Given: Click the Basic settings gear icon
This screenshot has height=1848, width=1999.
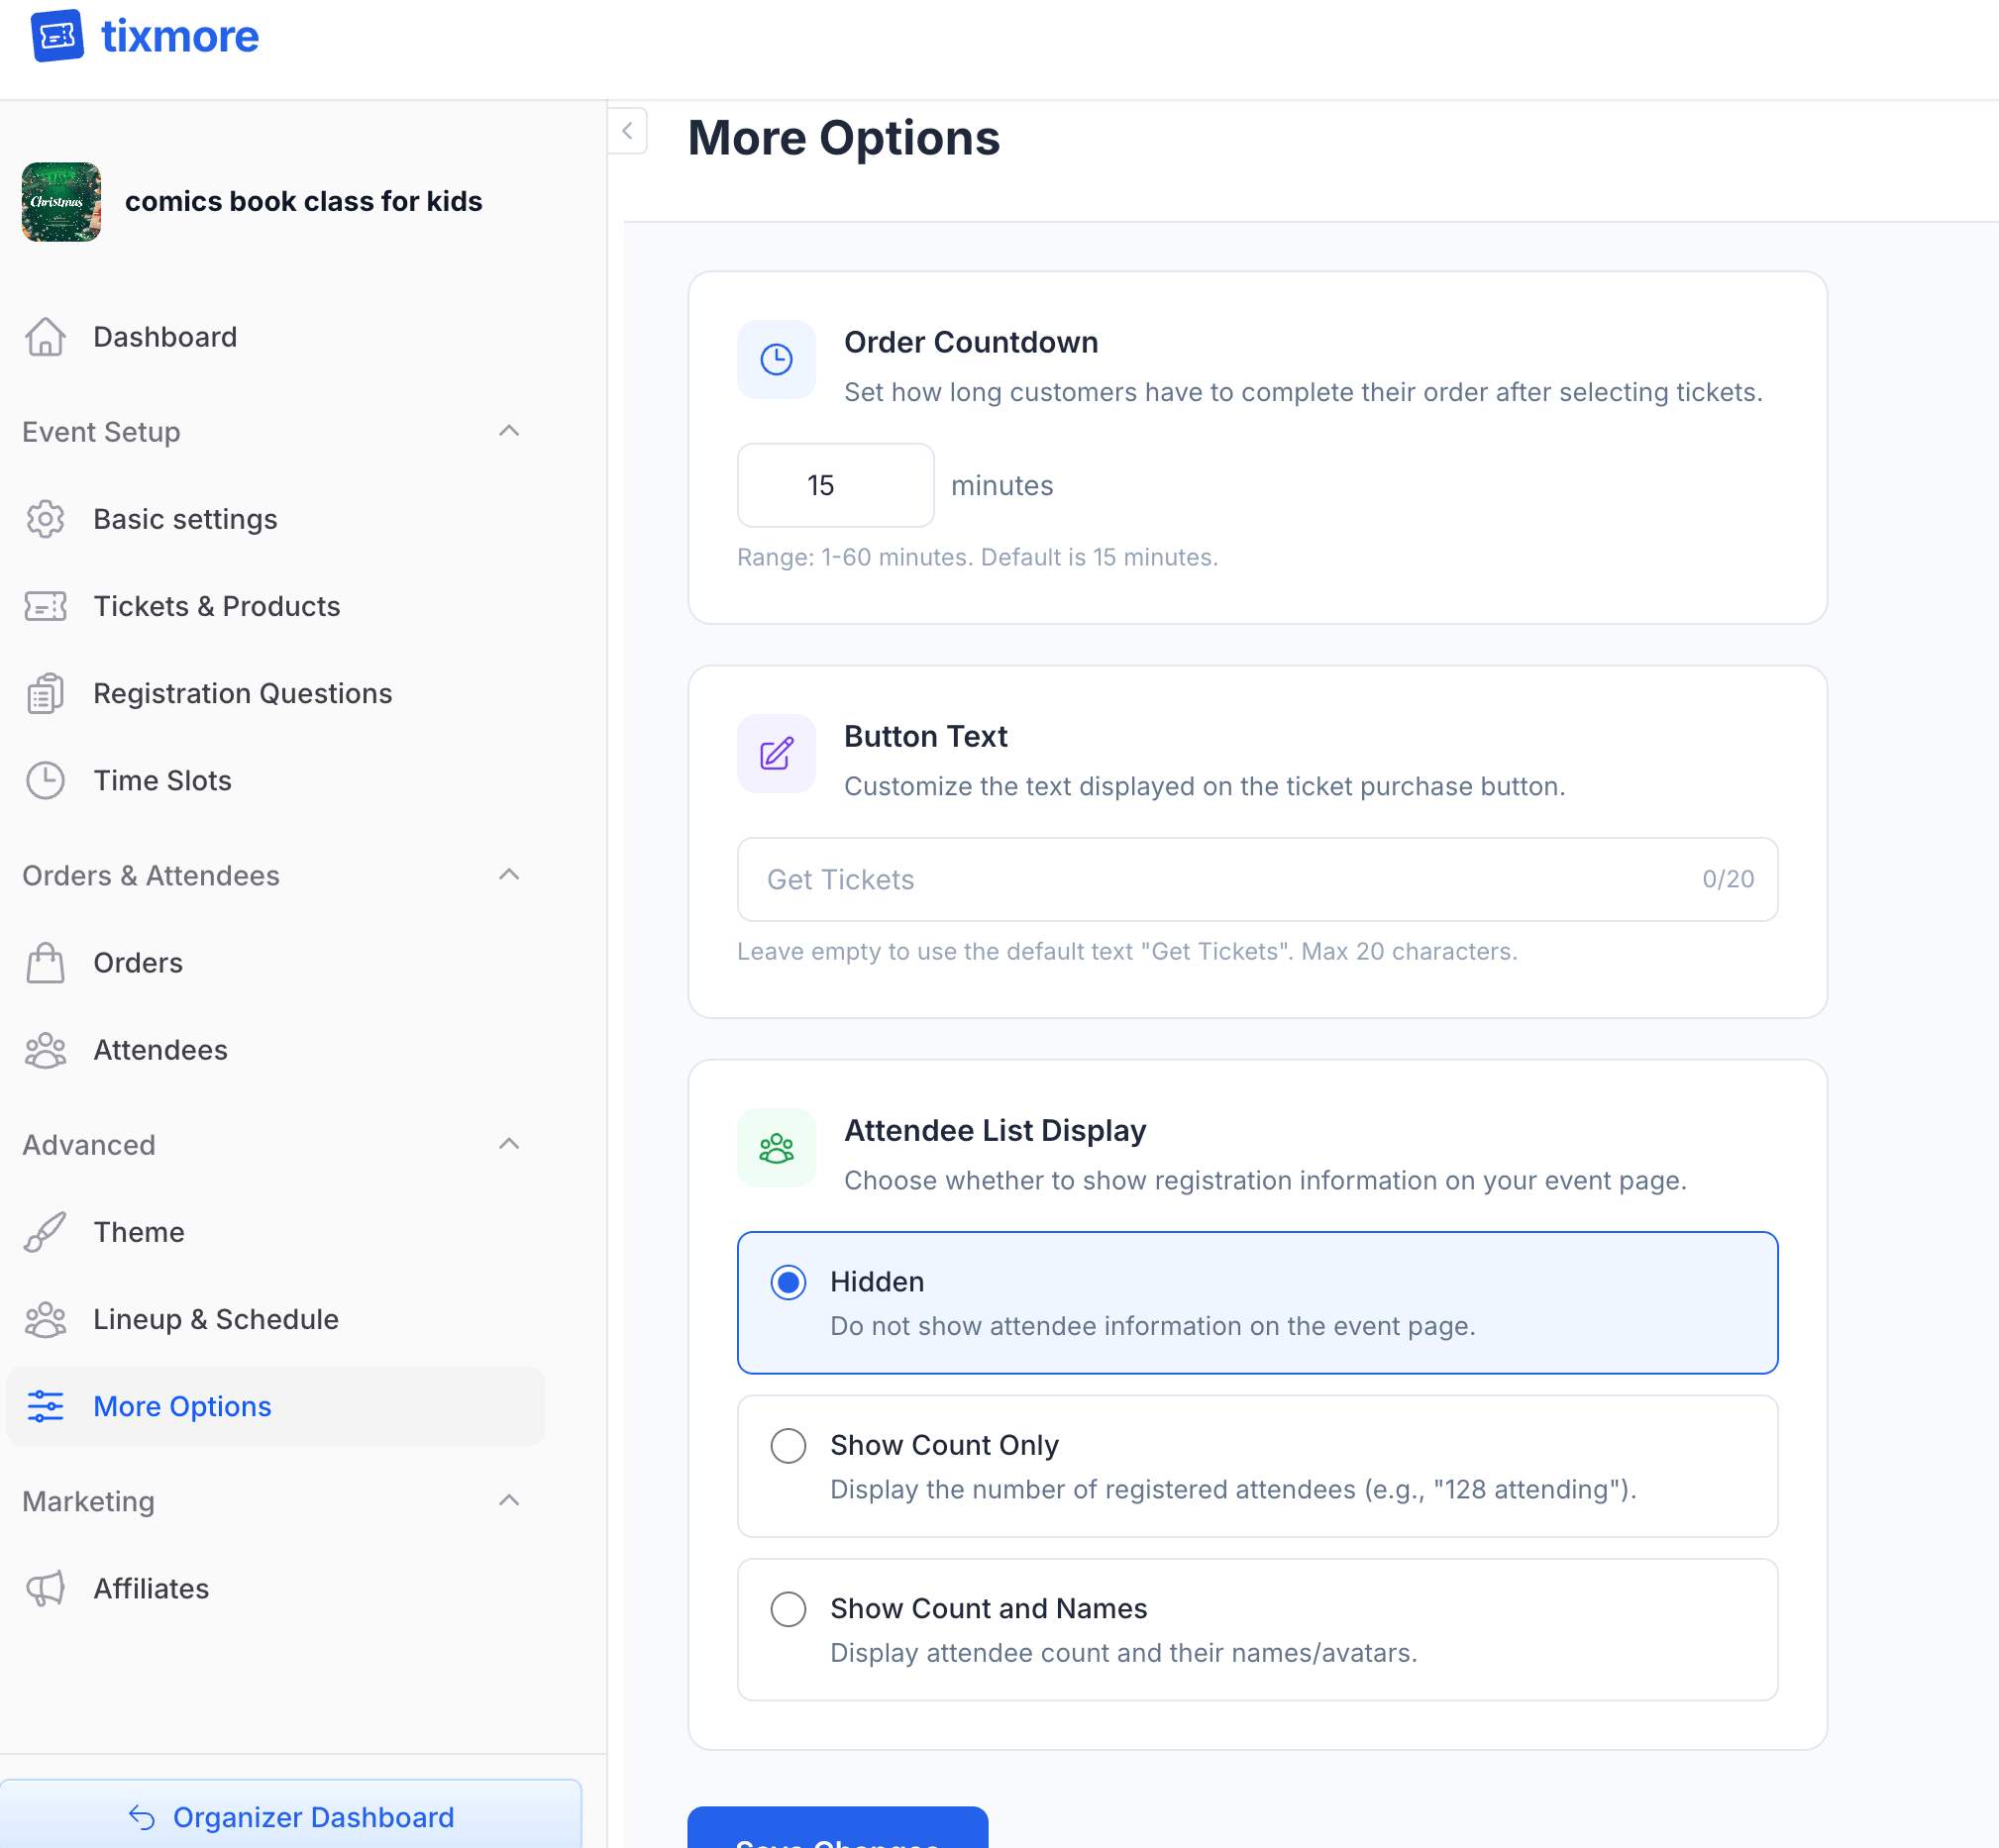Looking at the screenshot, I should click(x=44, y=519).
